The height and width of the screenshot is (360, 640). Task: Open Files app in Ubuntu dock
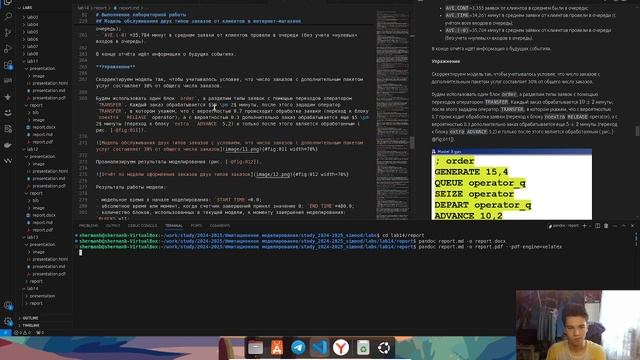(256, 348)
